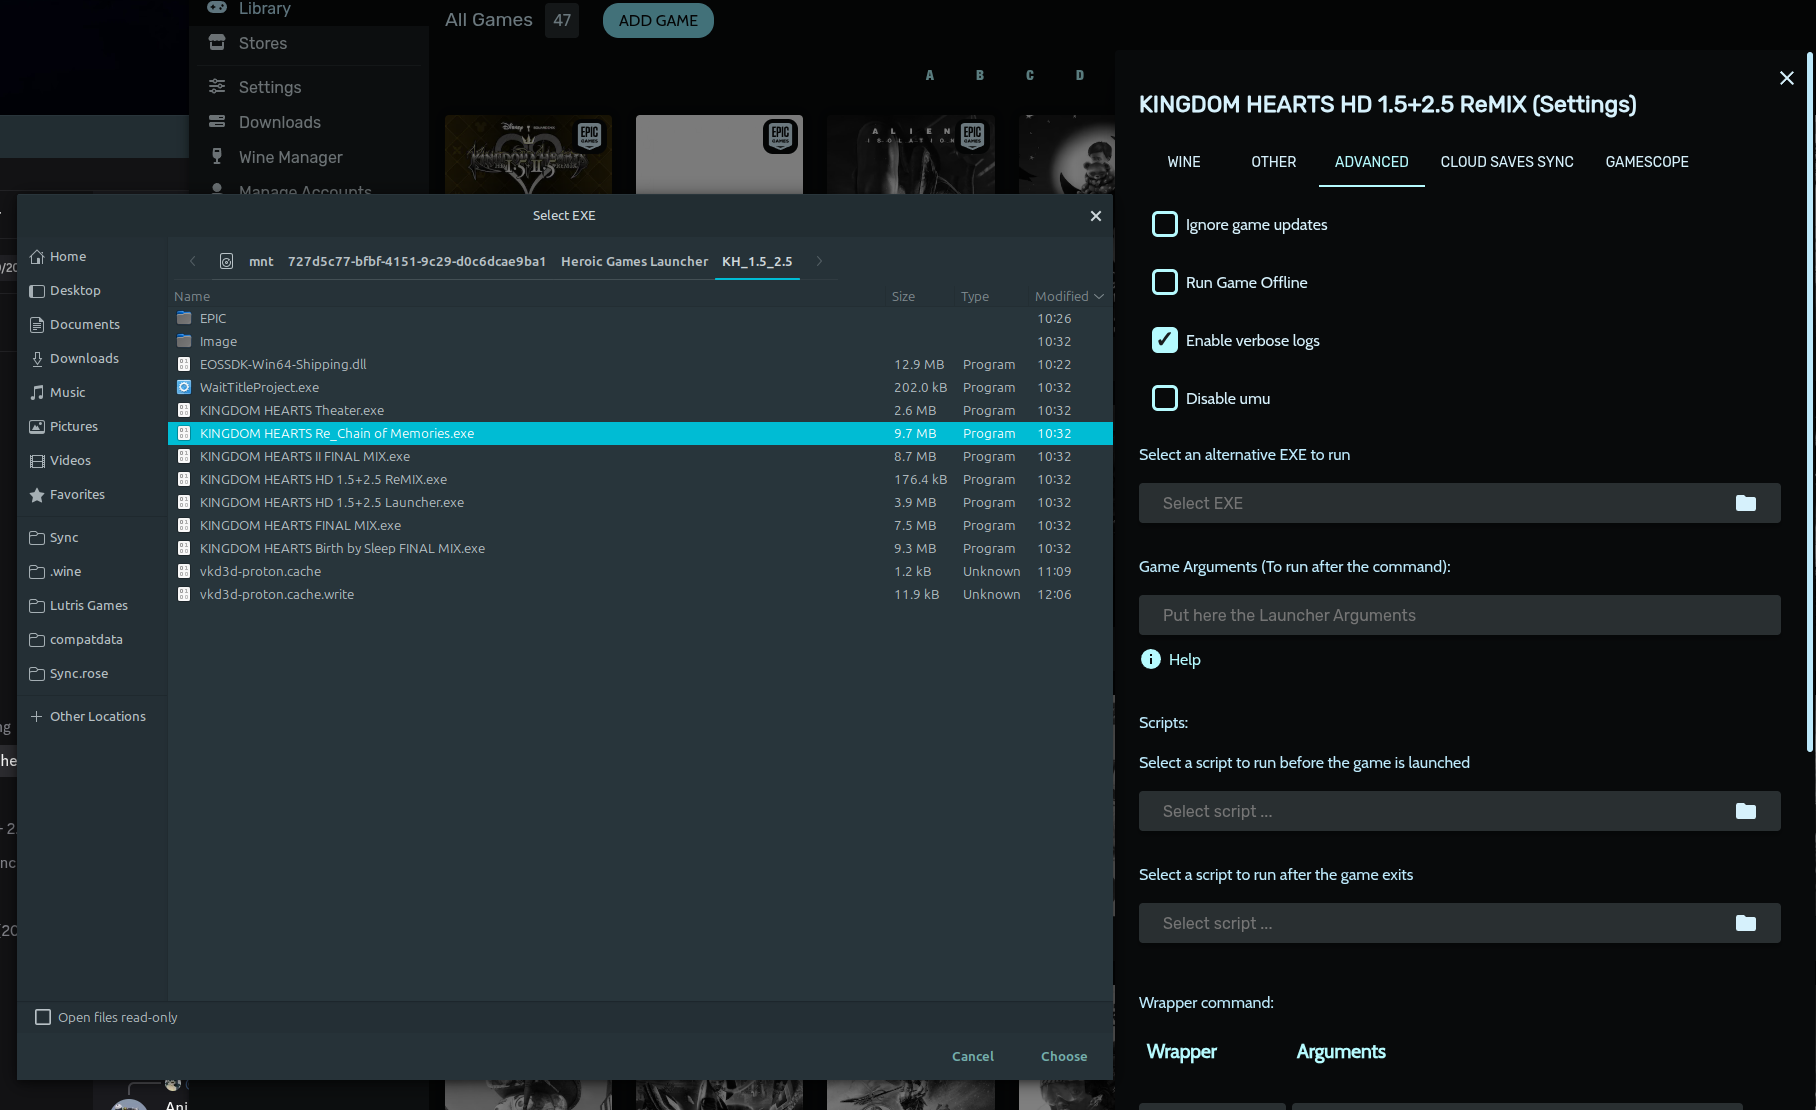Select KINGDOM HEARTS Birth by Sleep FINAL MIX.exe
The image size is (1816, 1110).
[x=640, y=549]
